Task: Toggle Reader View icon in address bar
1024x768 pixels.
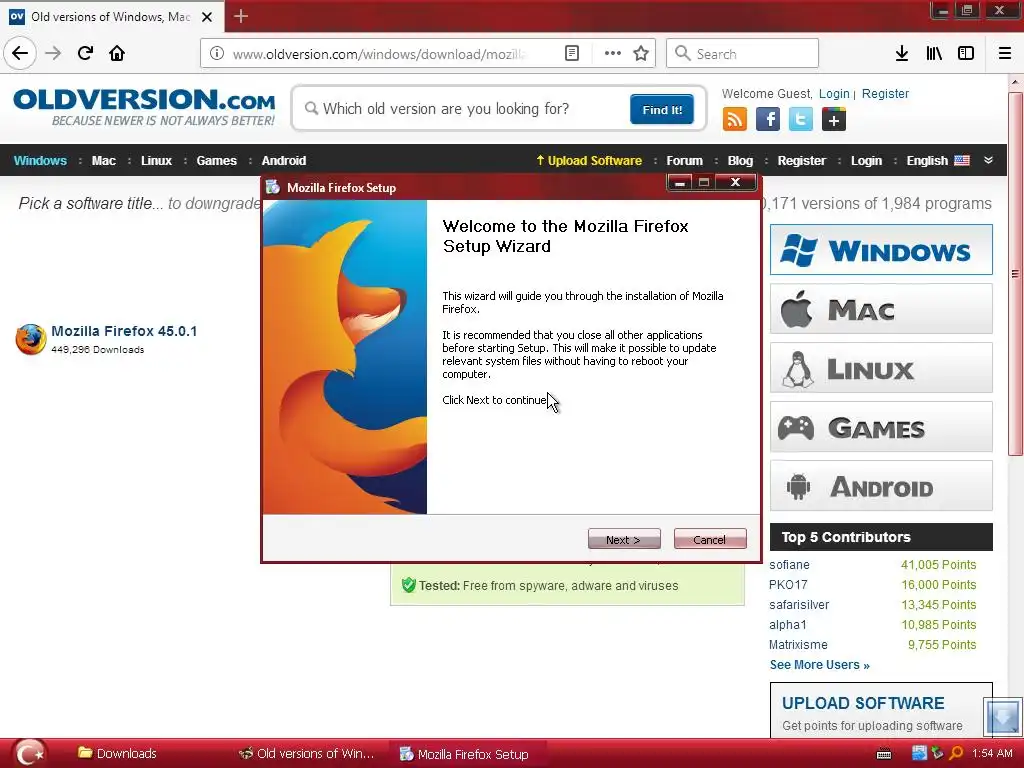Action: coord(571,54)
